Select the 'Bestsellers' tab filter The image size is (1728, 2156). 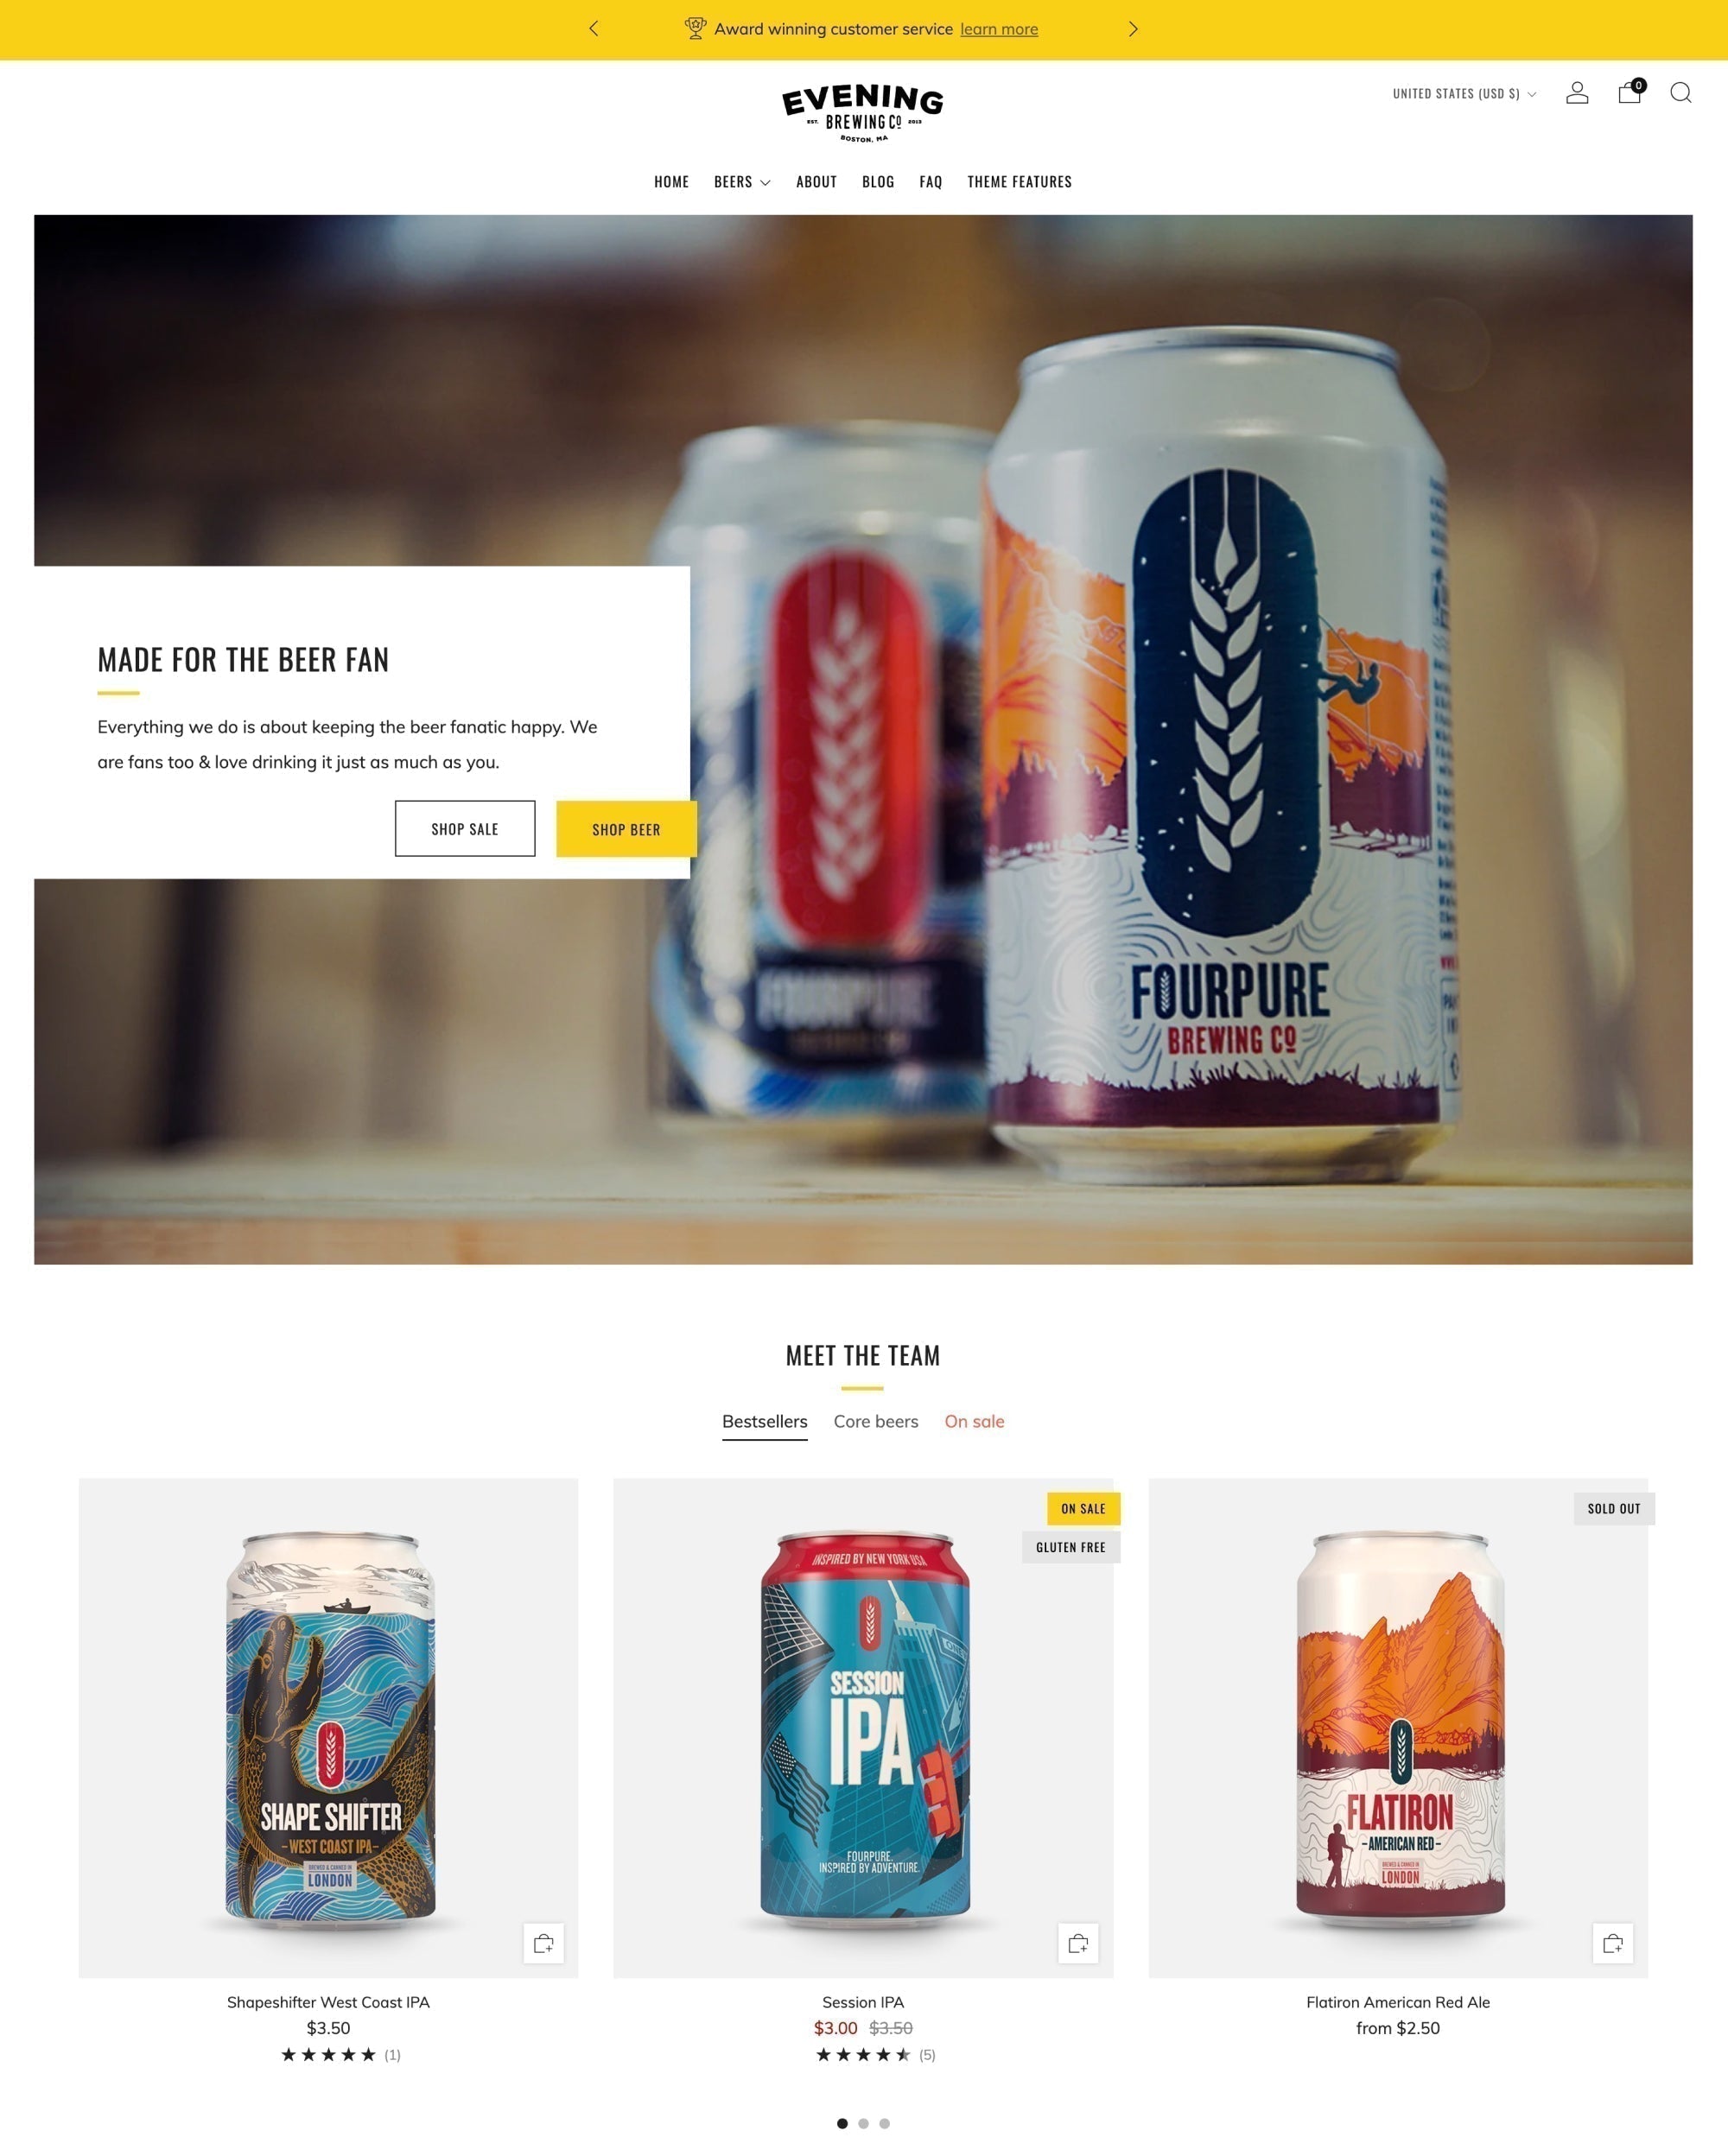(x=766, y=1423)
